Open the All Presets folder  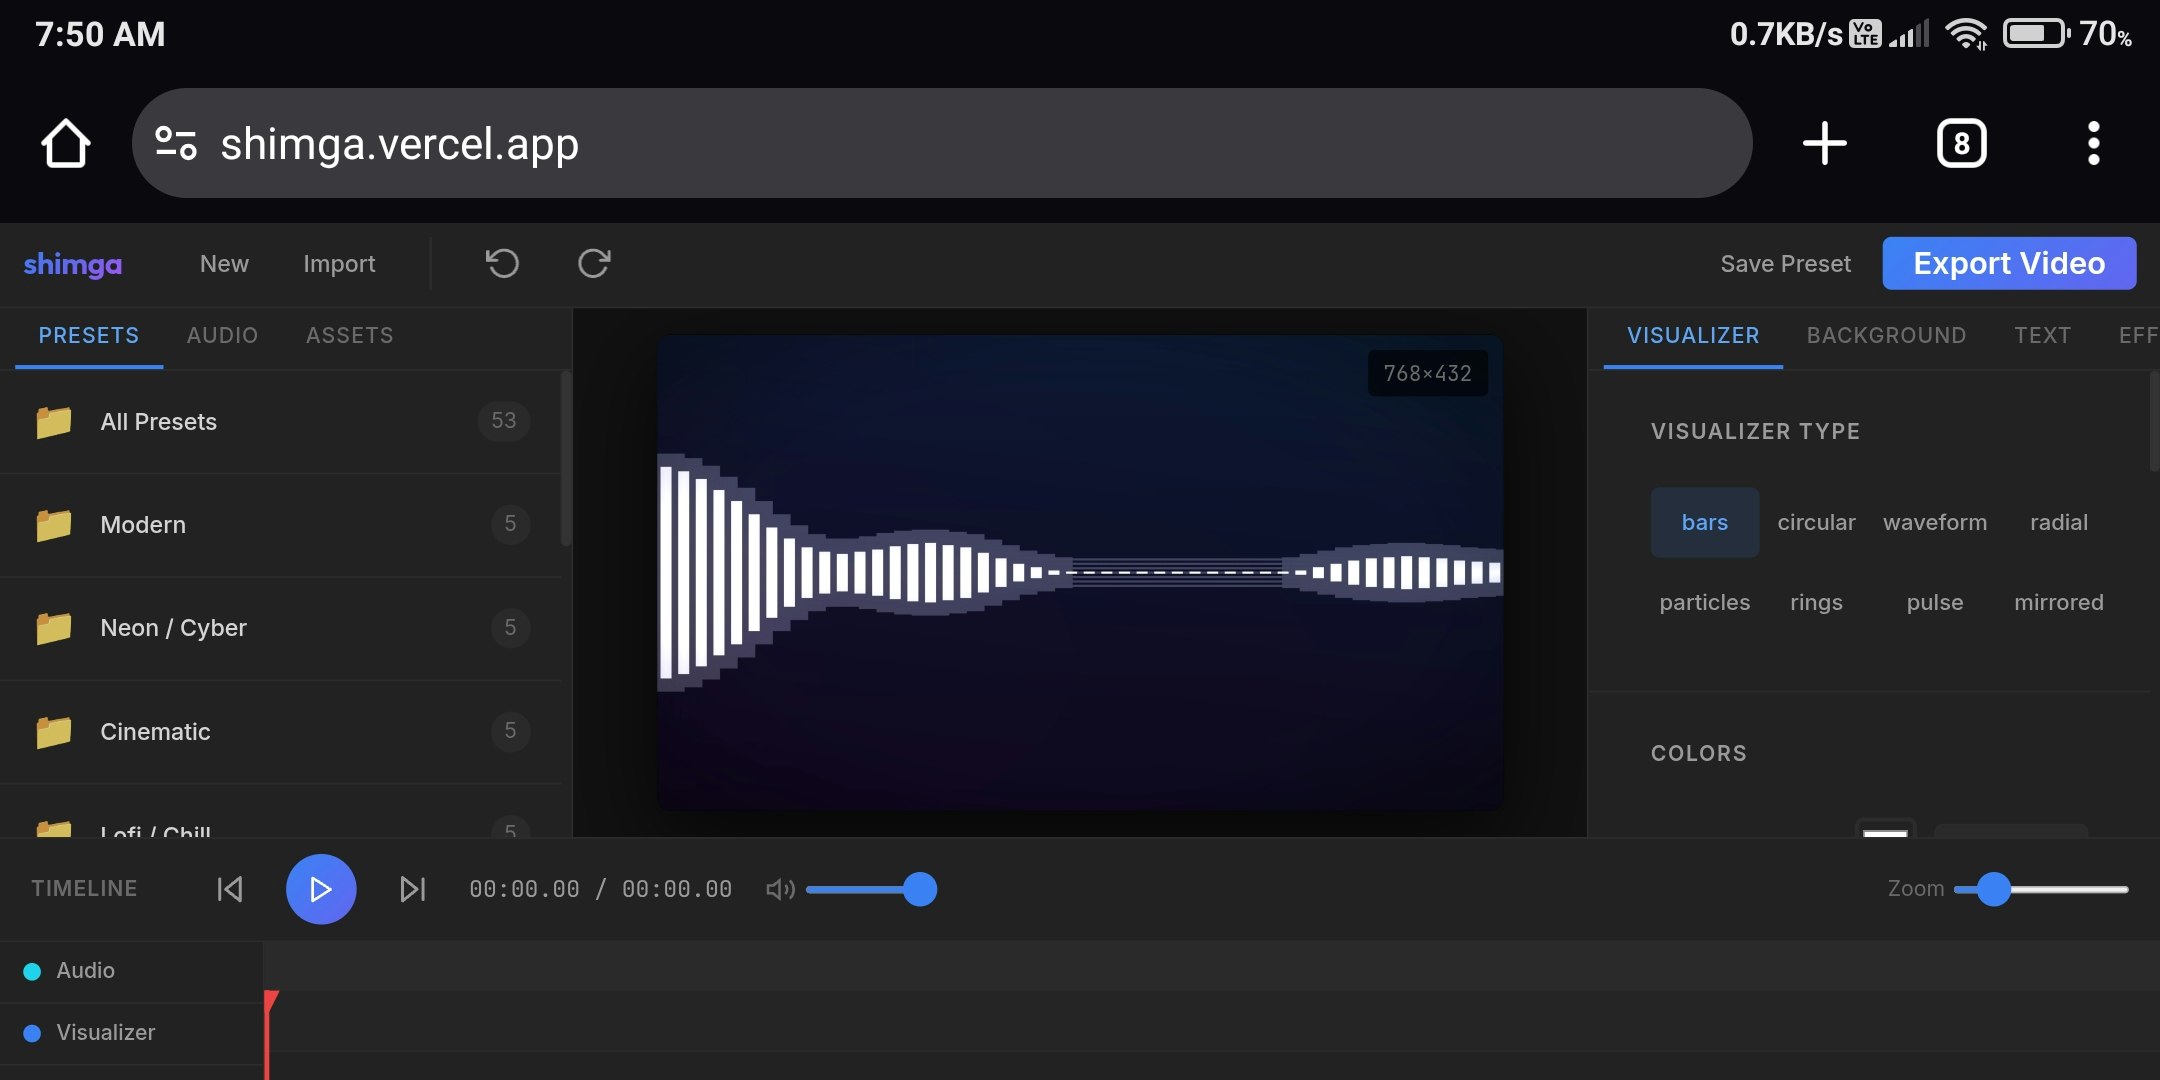[x=158, y=421]
